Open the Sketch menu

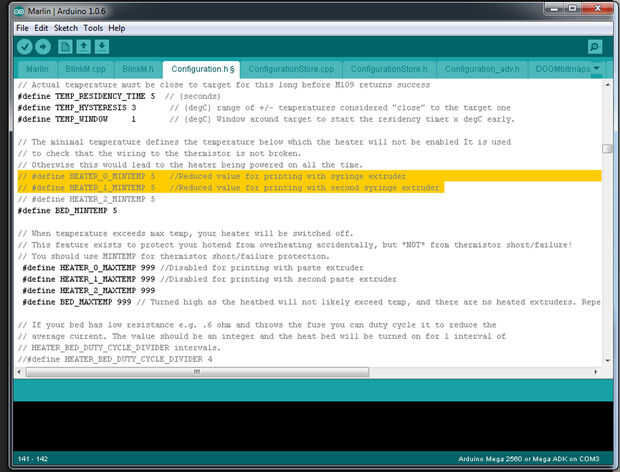coord(66,28)
